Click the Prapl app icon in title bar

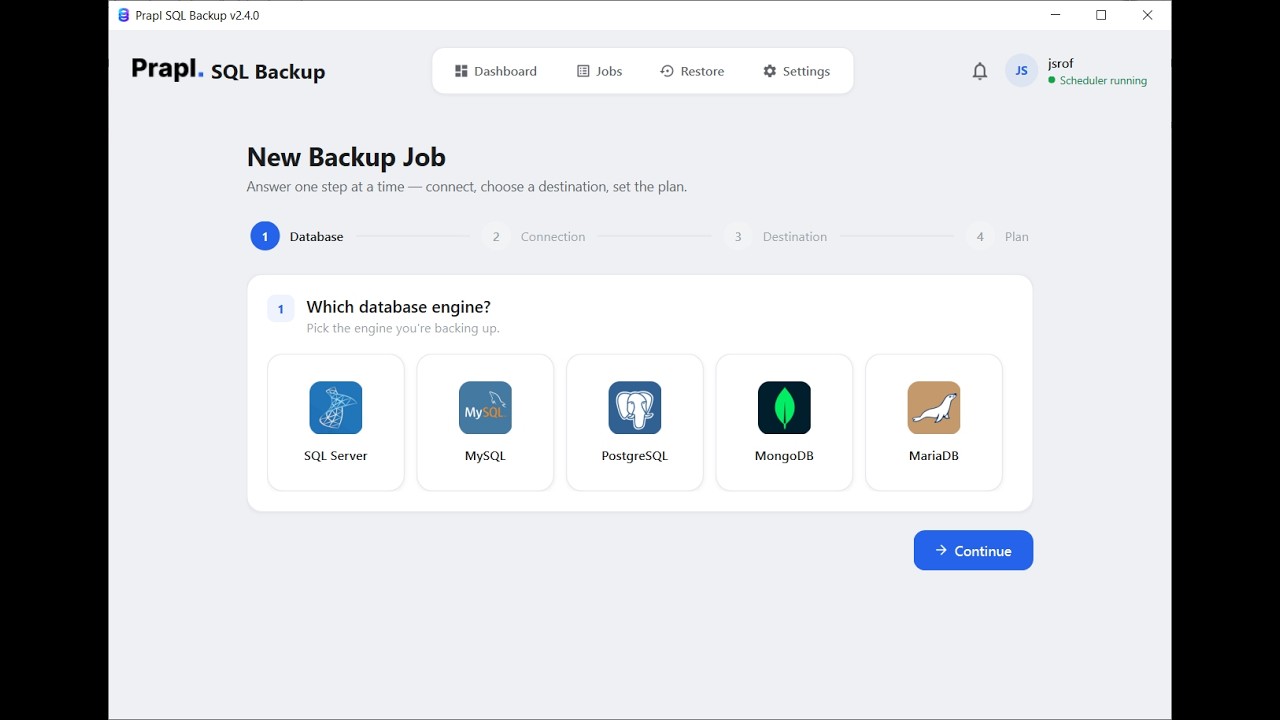click(124, 15)
